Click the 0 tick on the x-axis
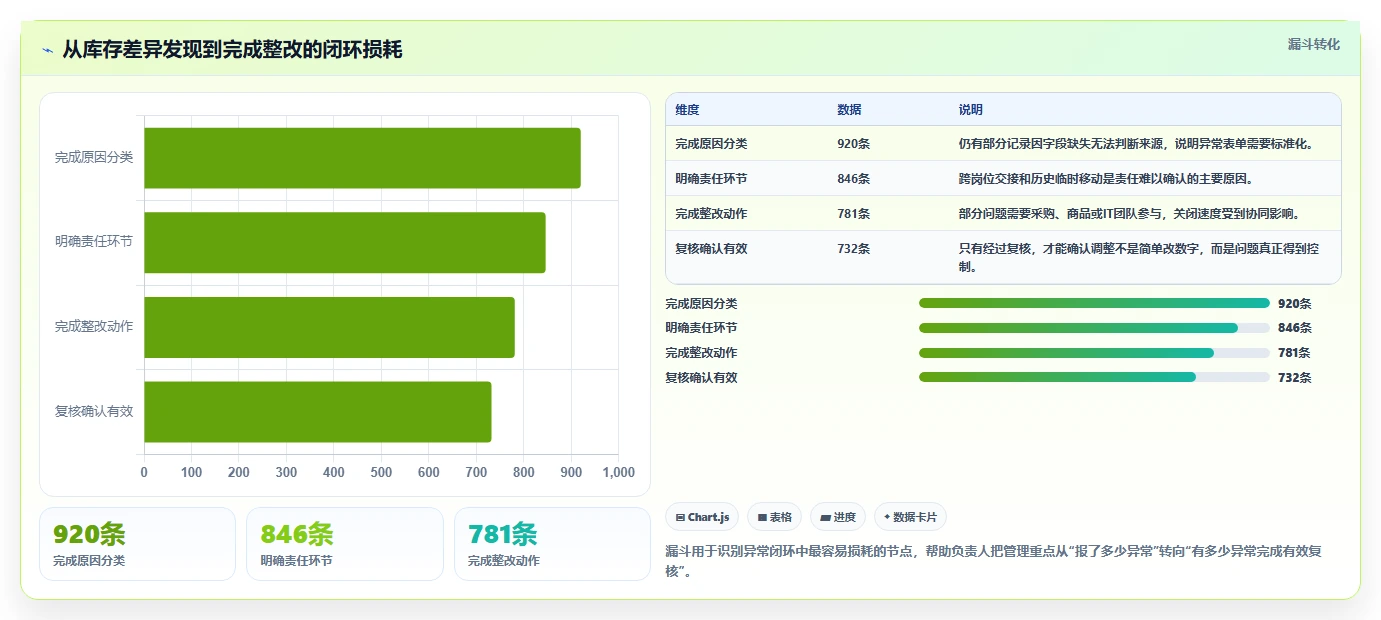 (x=144, y=472)
